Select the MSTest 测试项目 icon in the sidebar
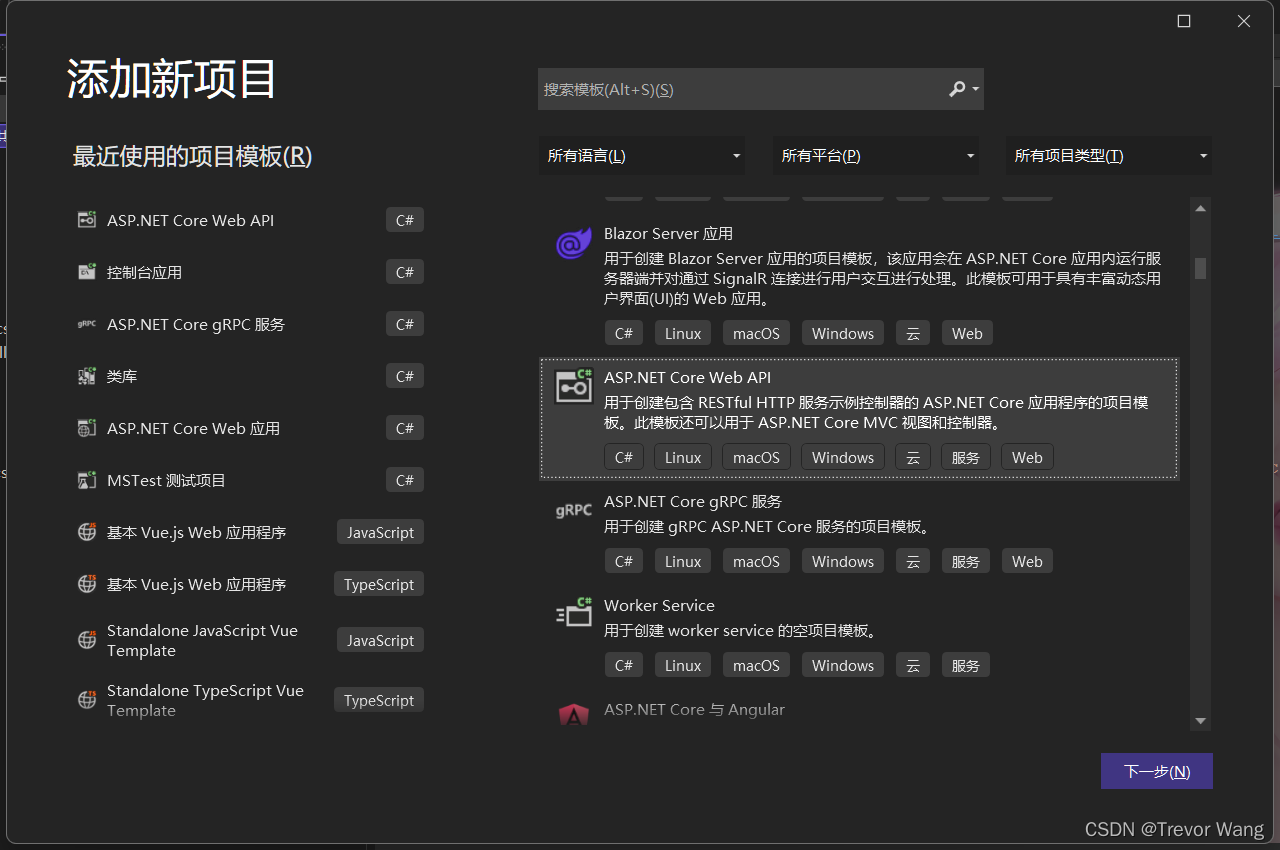 85,479
